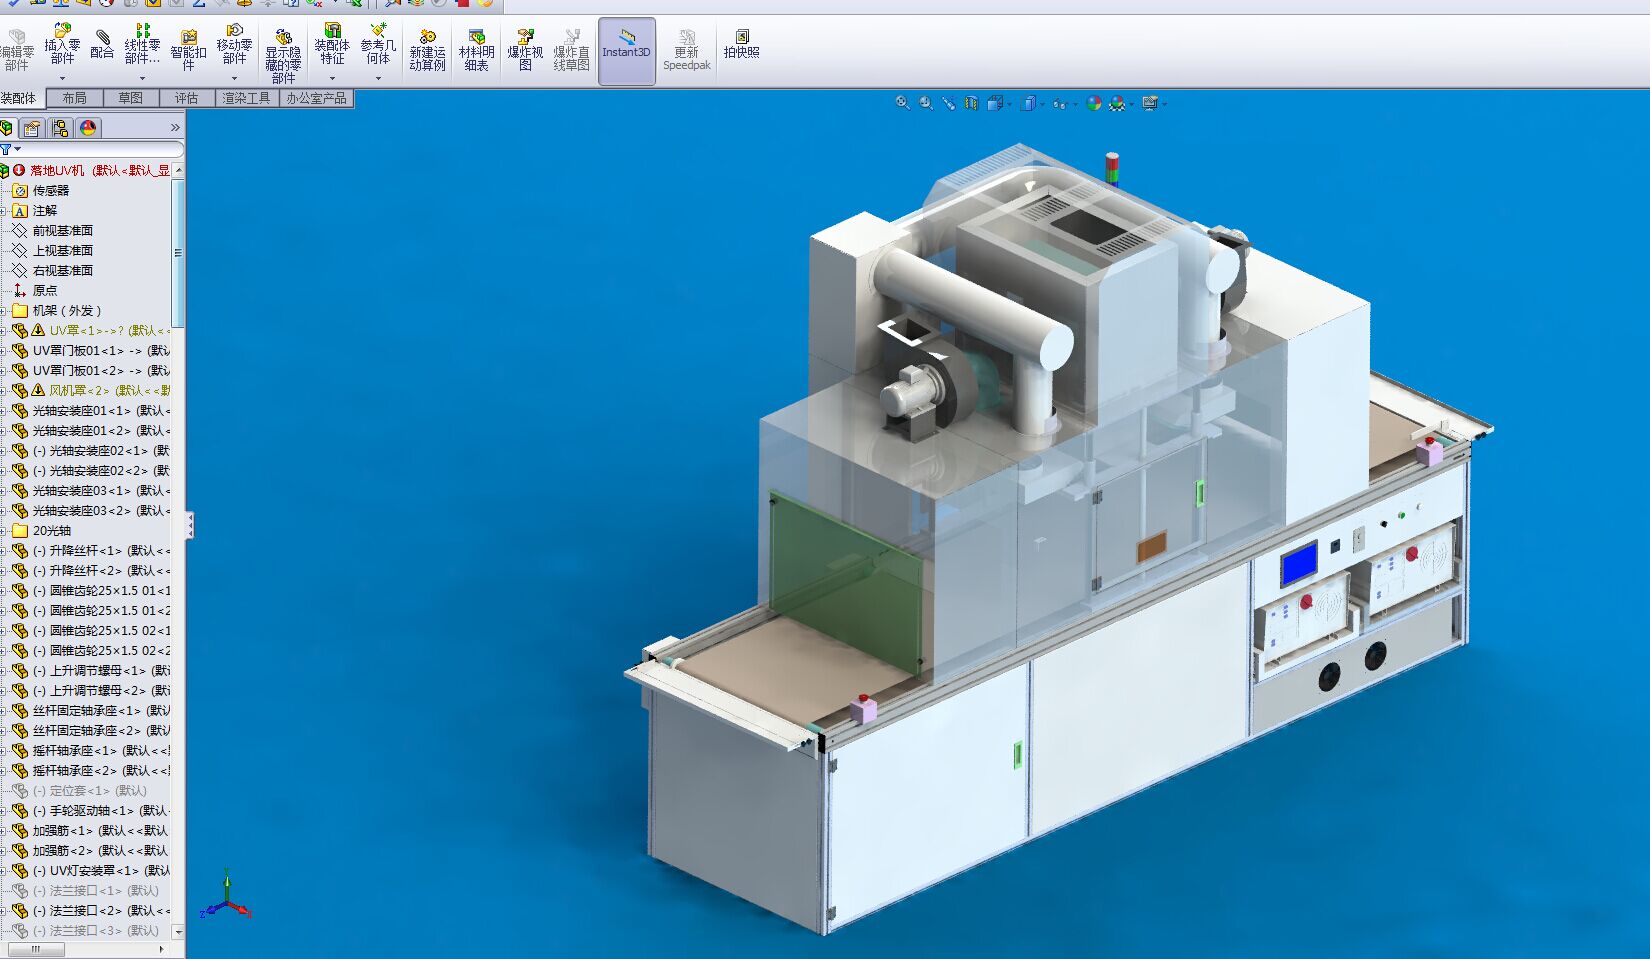Viewport: 1650px width, 959px height.
Task: Open the Reference Geometry dropdown arrow
Action: (x=378, y=78)
